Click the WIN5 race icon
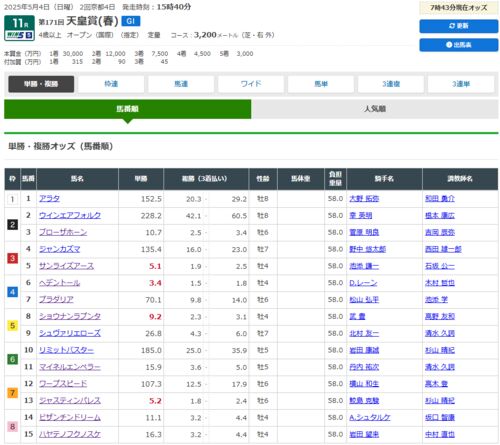500x445 pixels. [x=19, y=35]
